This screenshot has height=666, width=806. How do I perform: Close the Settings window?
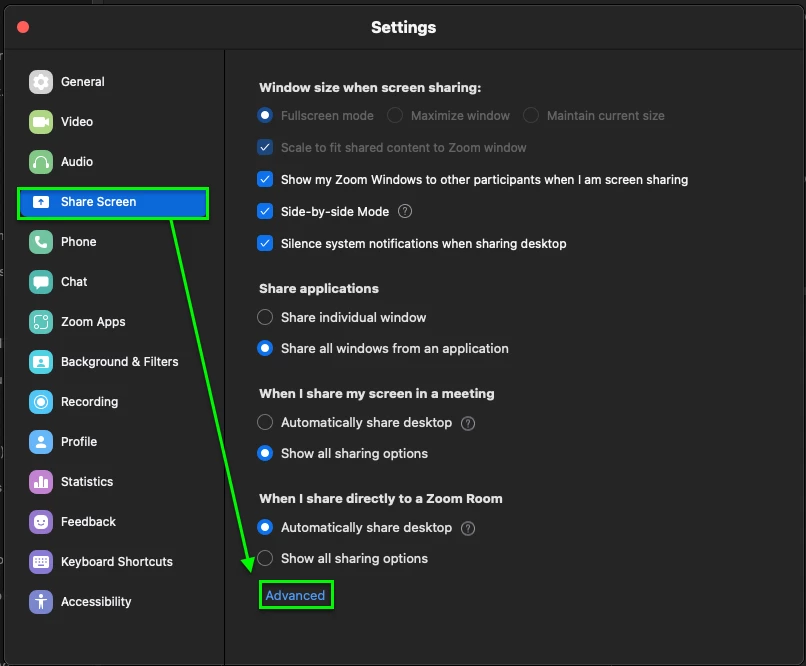point(23,27)
